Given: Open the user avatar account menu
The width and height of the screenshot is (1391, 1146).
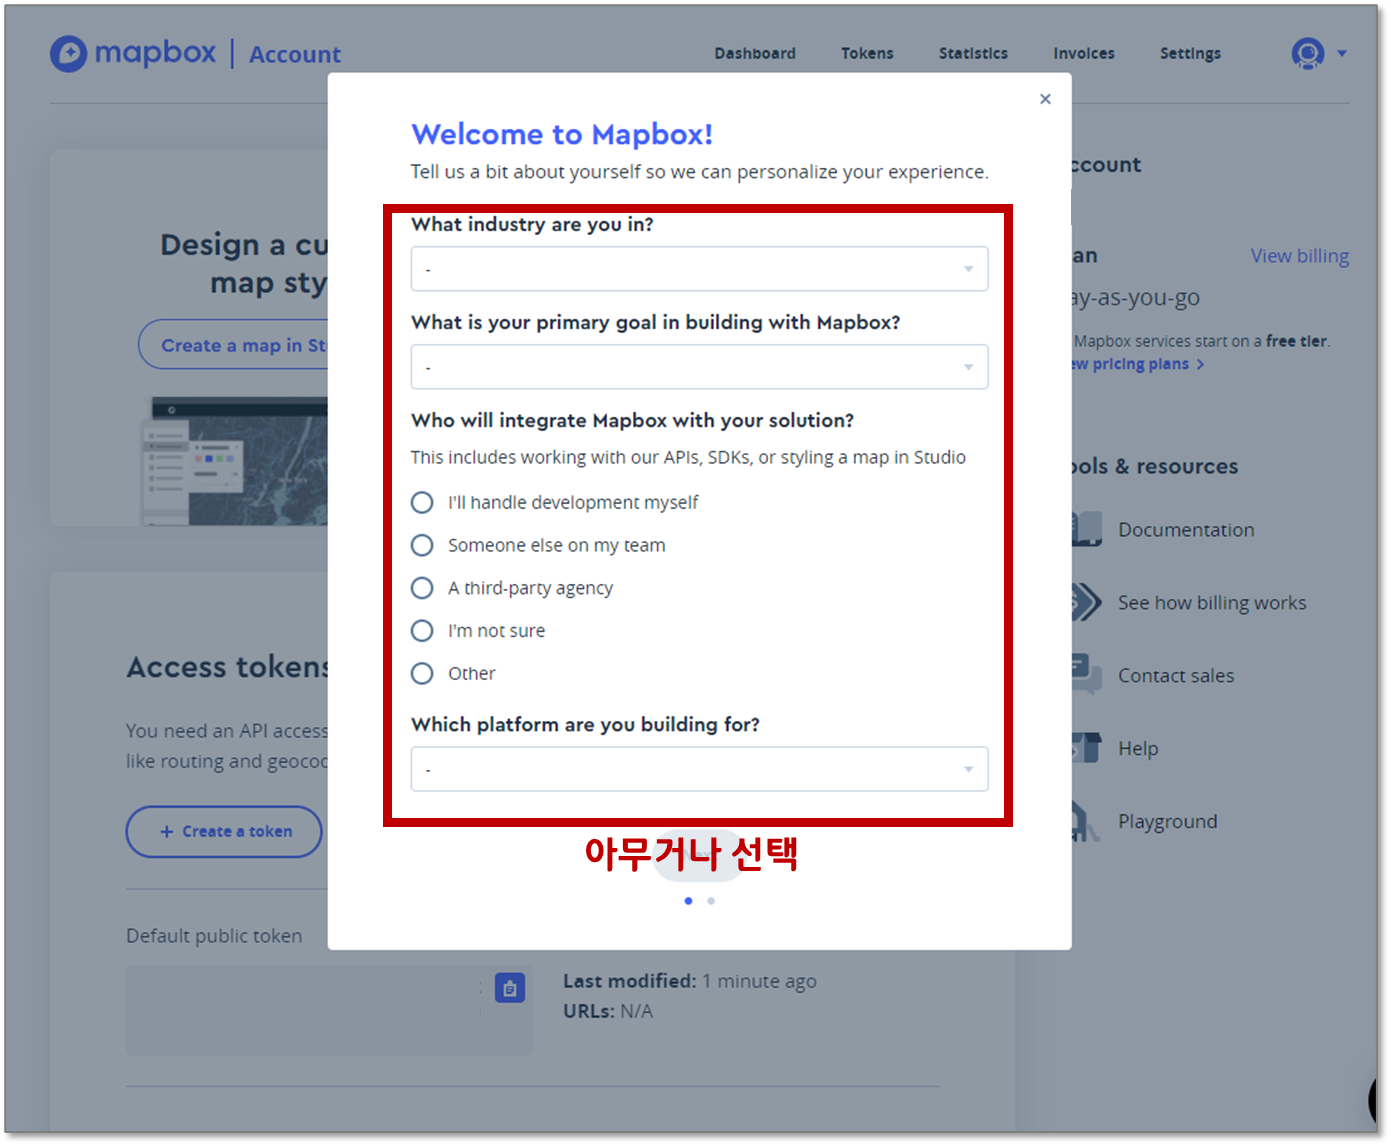Looking at the screenshot, I should 1307,53.
